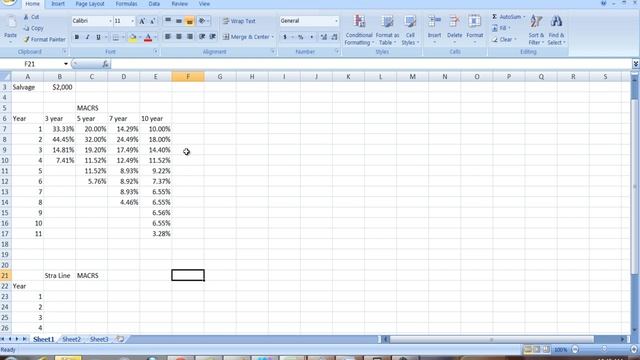Align text right
640x360 pixels.
click(190, 37)
